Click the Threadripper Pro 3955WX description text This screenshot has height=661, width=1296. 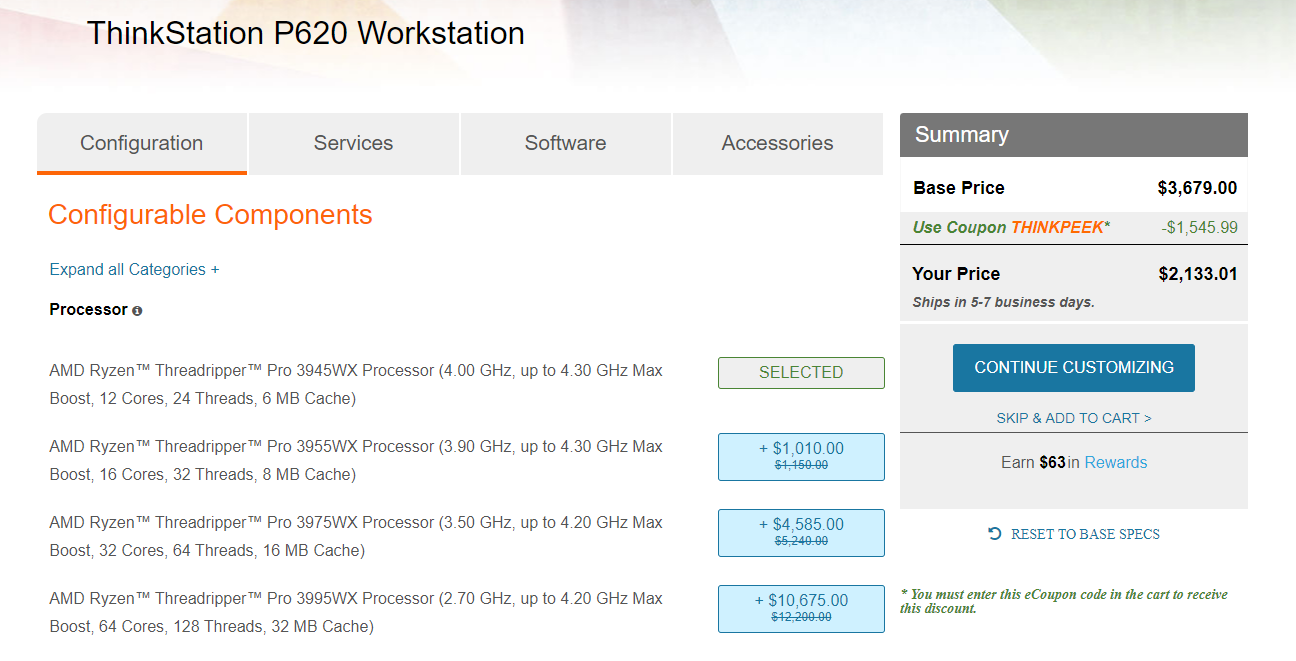356,461
